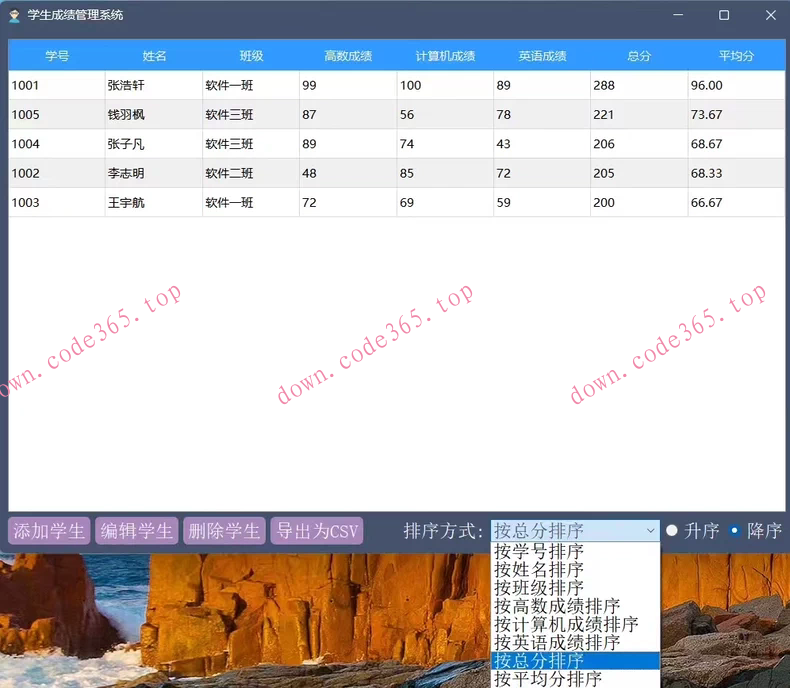This screenshot has height=688, width=790.
Task: Click computer score 100 for 张浩轩
Action: tap(445, 85)
